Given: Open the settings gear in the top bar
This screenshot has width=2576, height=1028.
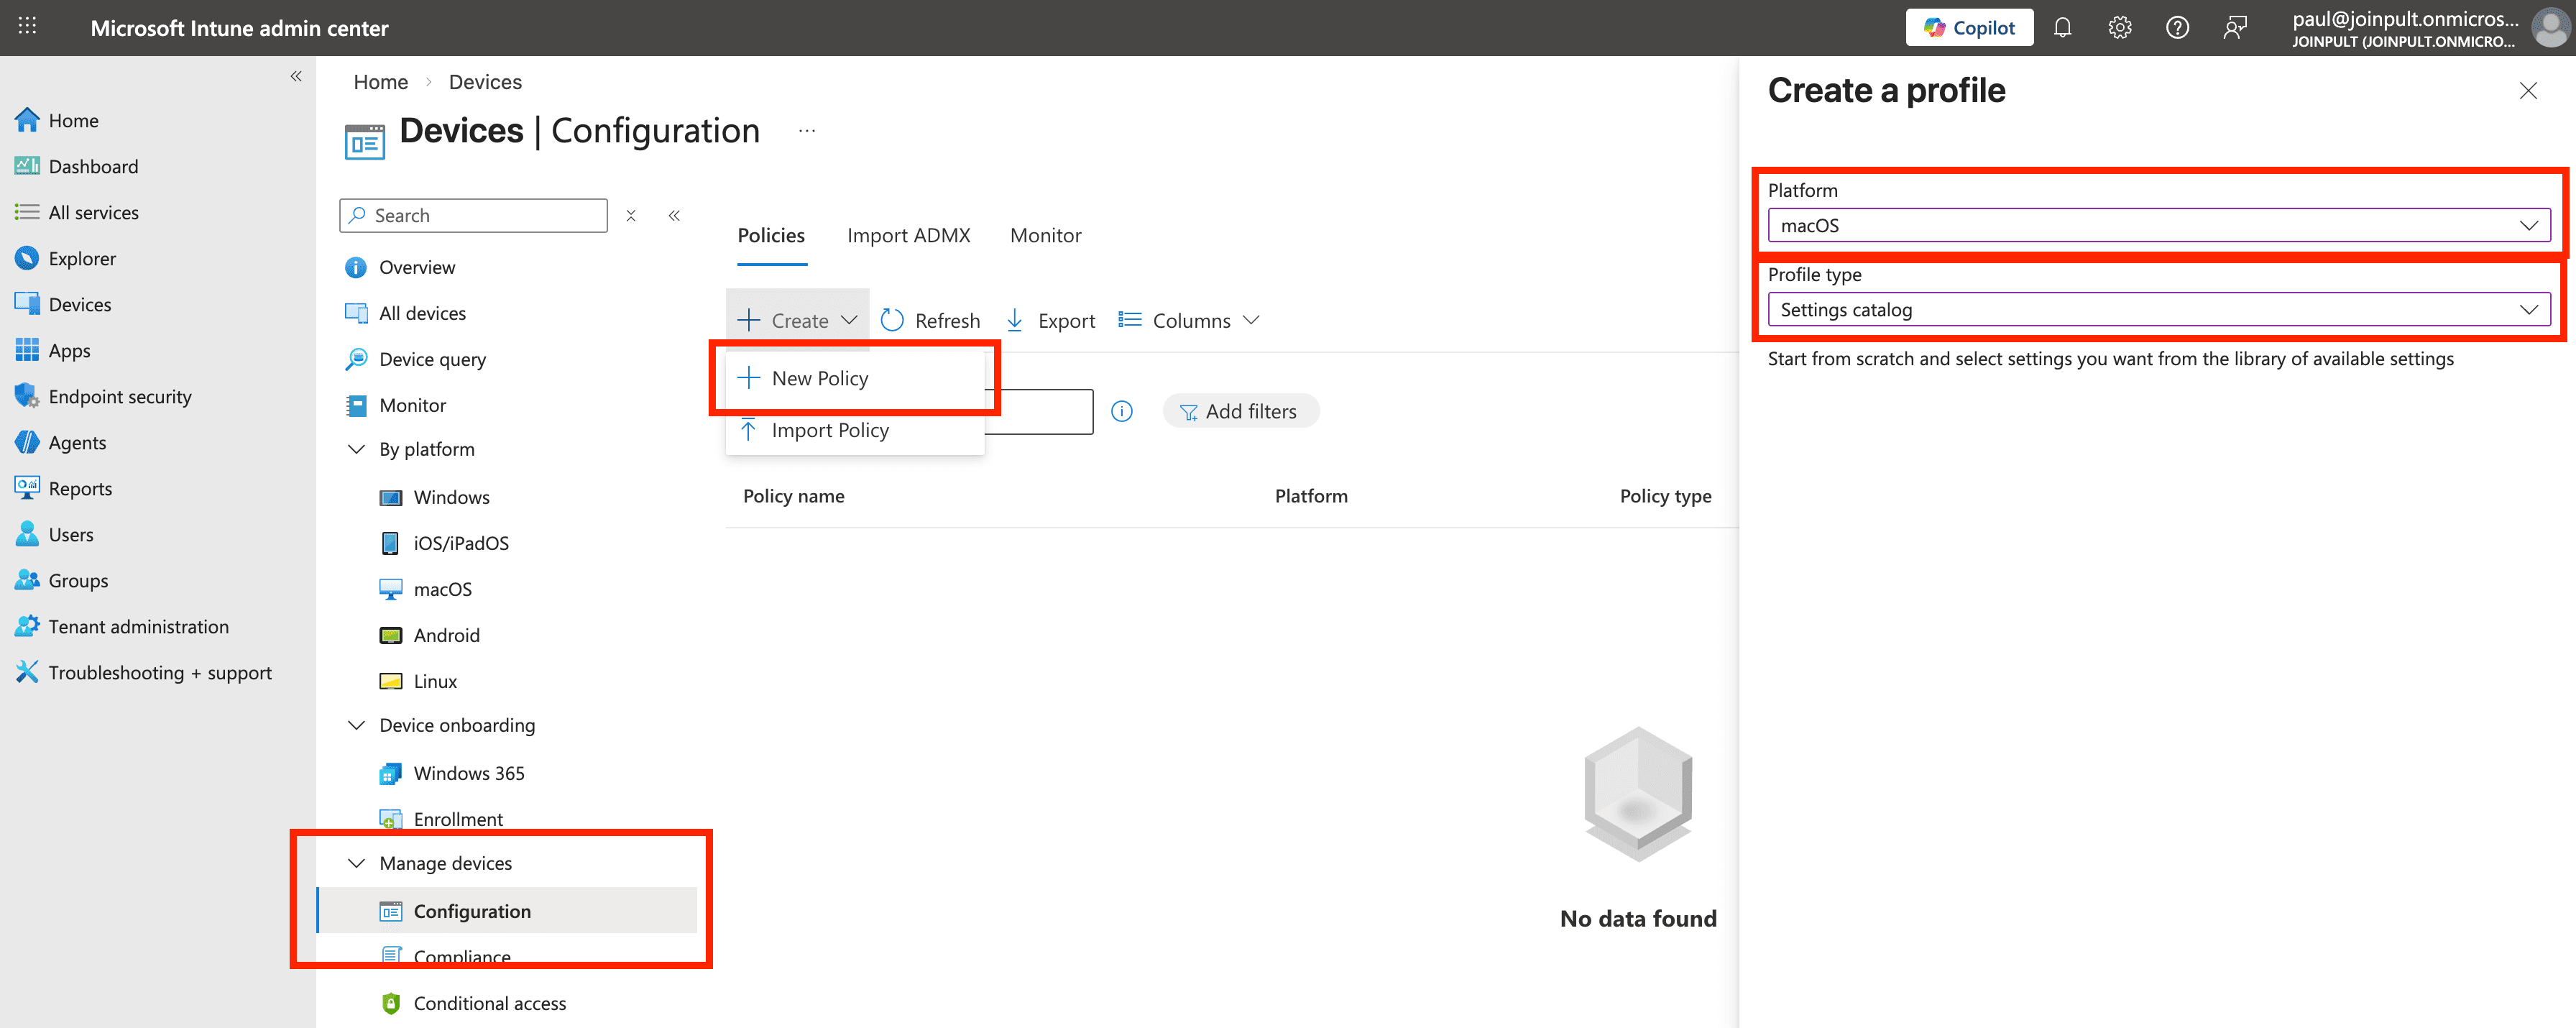Looking at the screenshot, I should [x=2120, y=27].
